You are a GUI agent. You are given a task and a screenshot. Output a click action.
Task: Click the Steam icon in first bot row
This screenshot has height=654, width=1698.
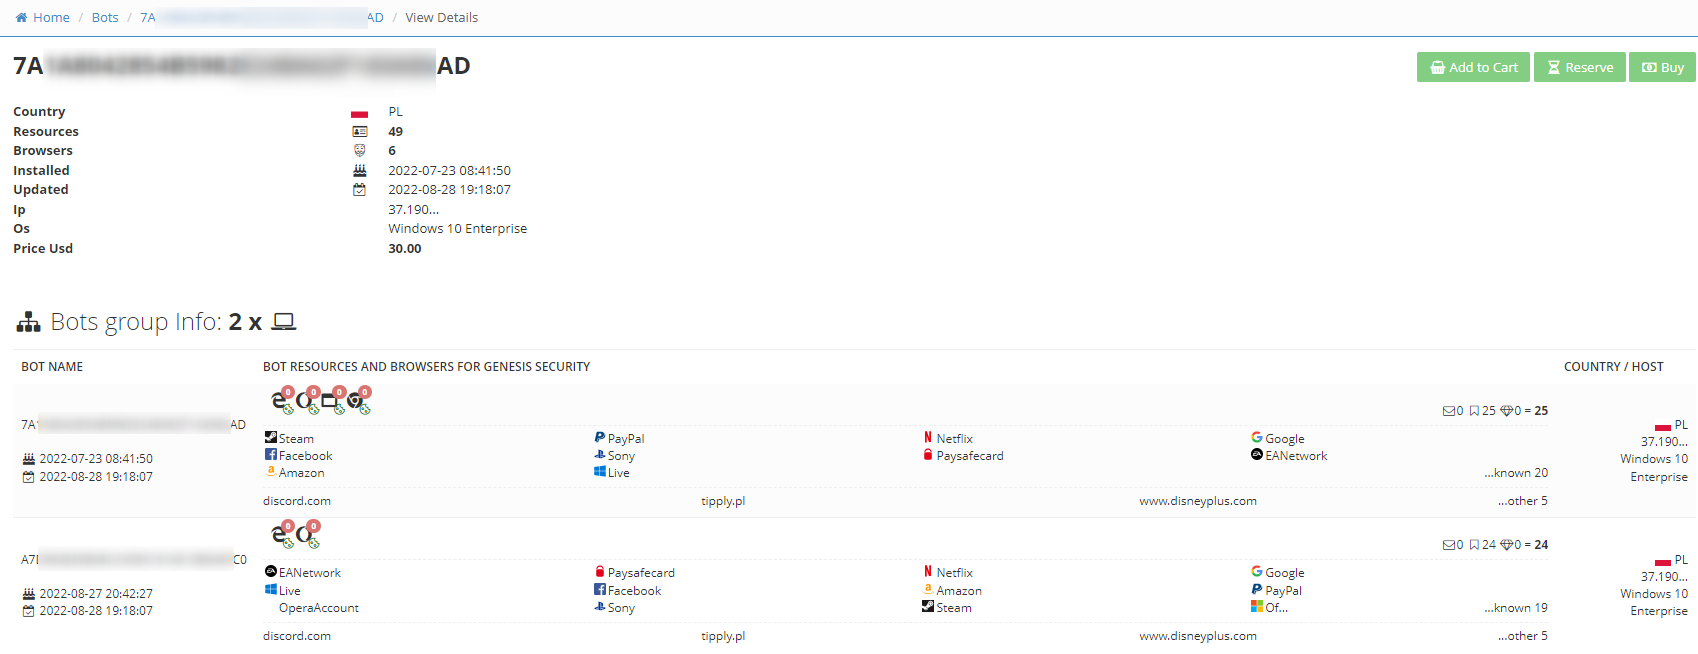click(270, 437)
